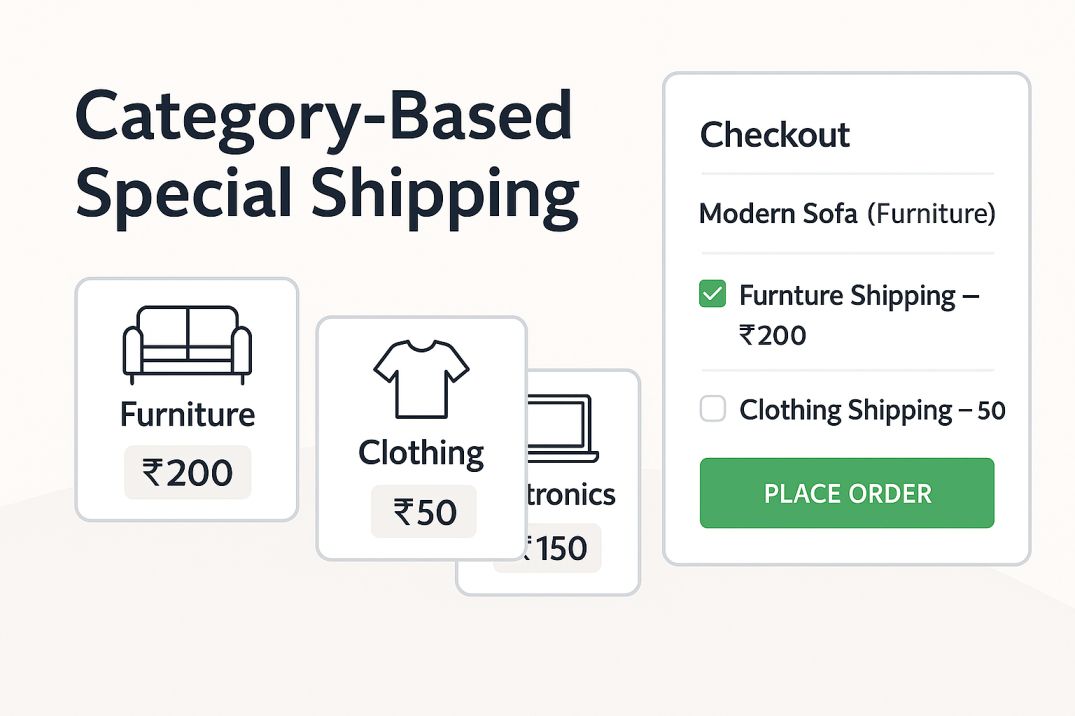1075x716 pixels.
Task: Select the Furniture label text
Action: coord(187,414)
